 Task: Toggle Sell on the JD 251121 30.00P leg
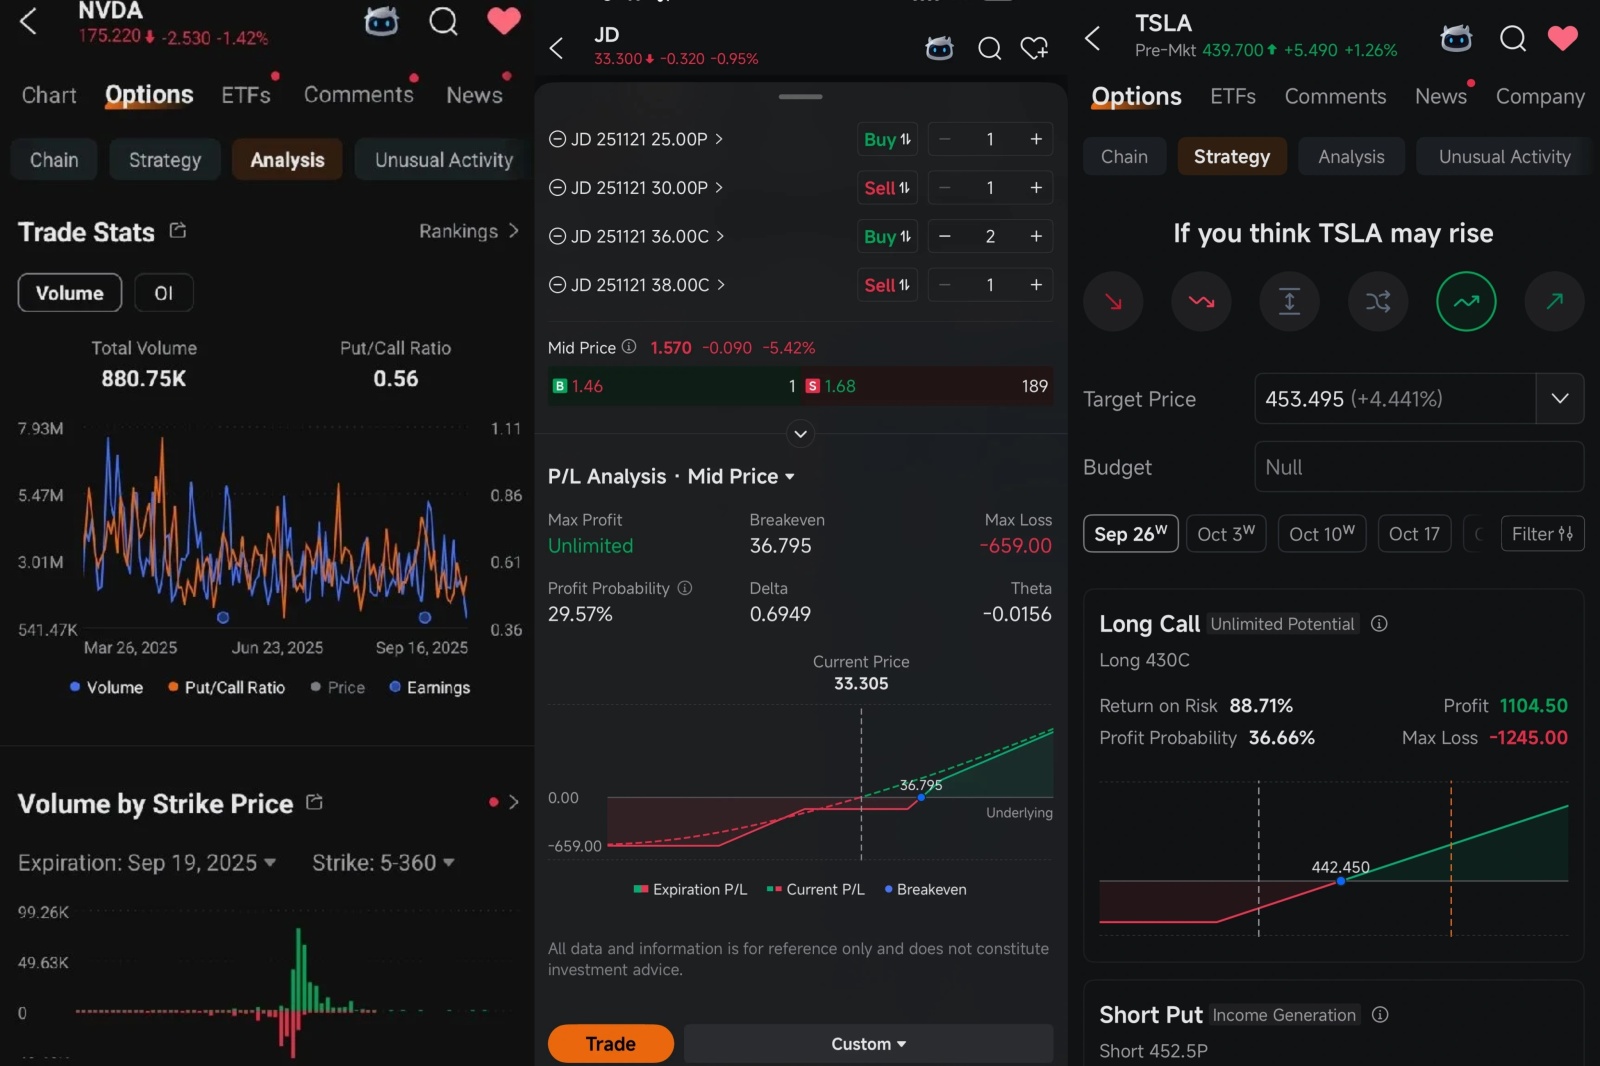pos(886,187)
